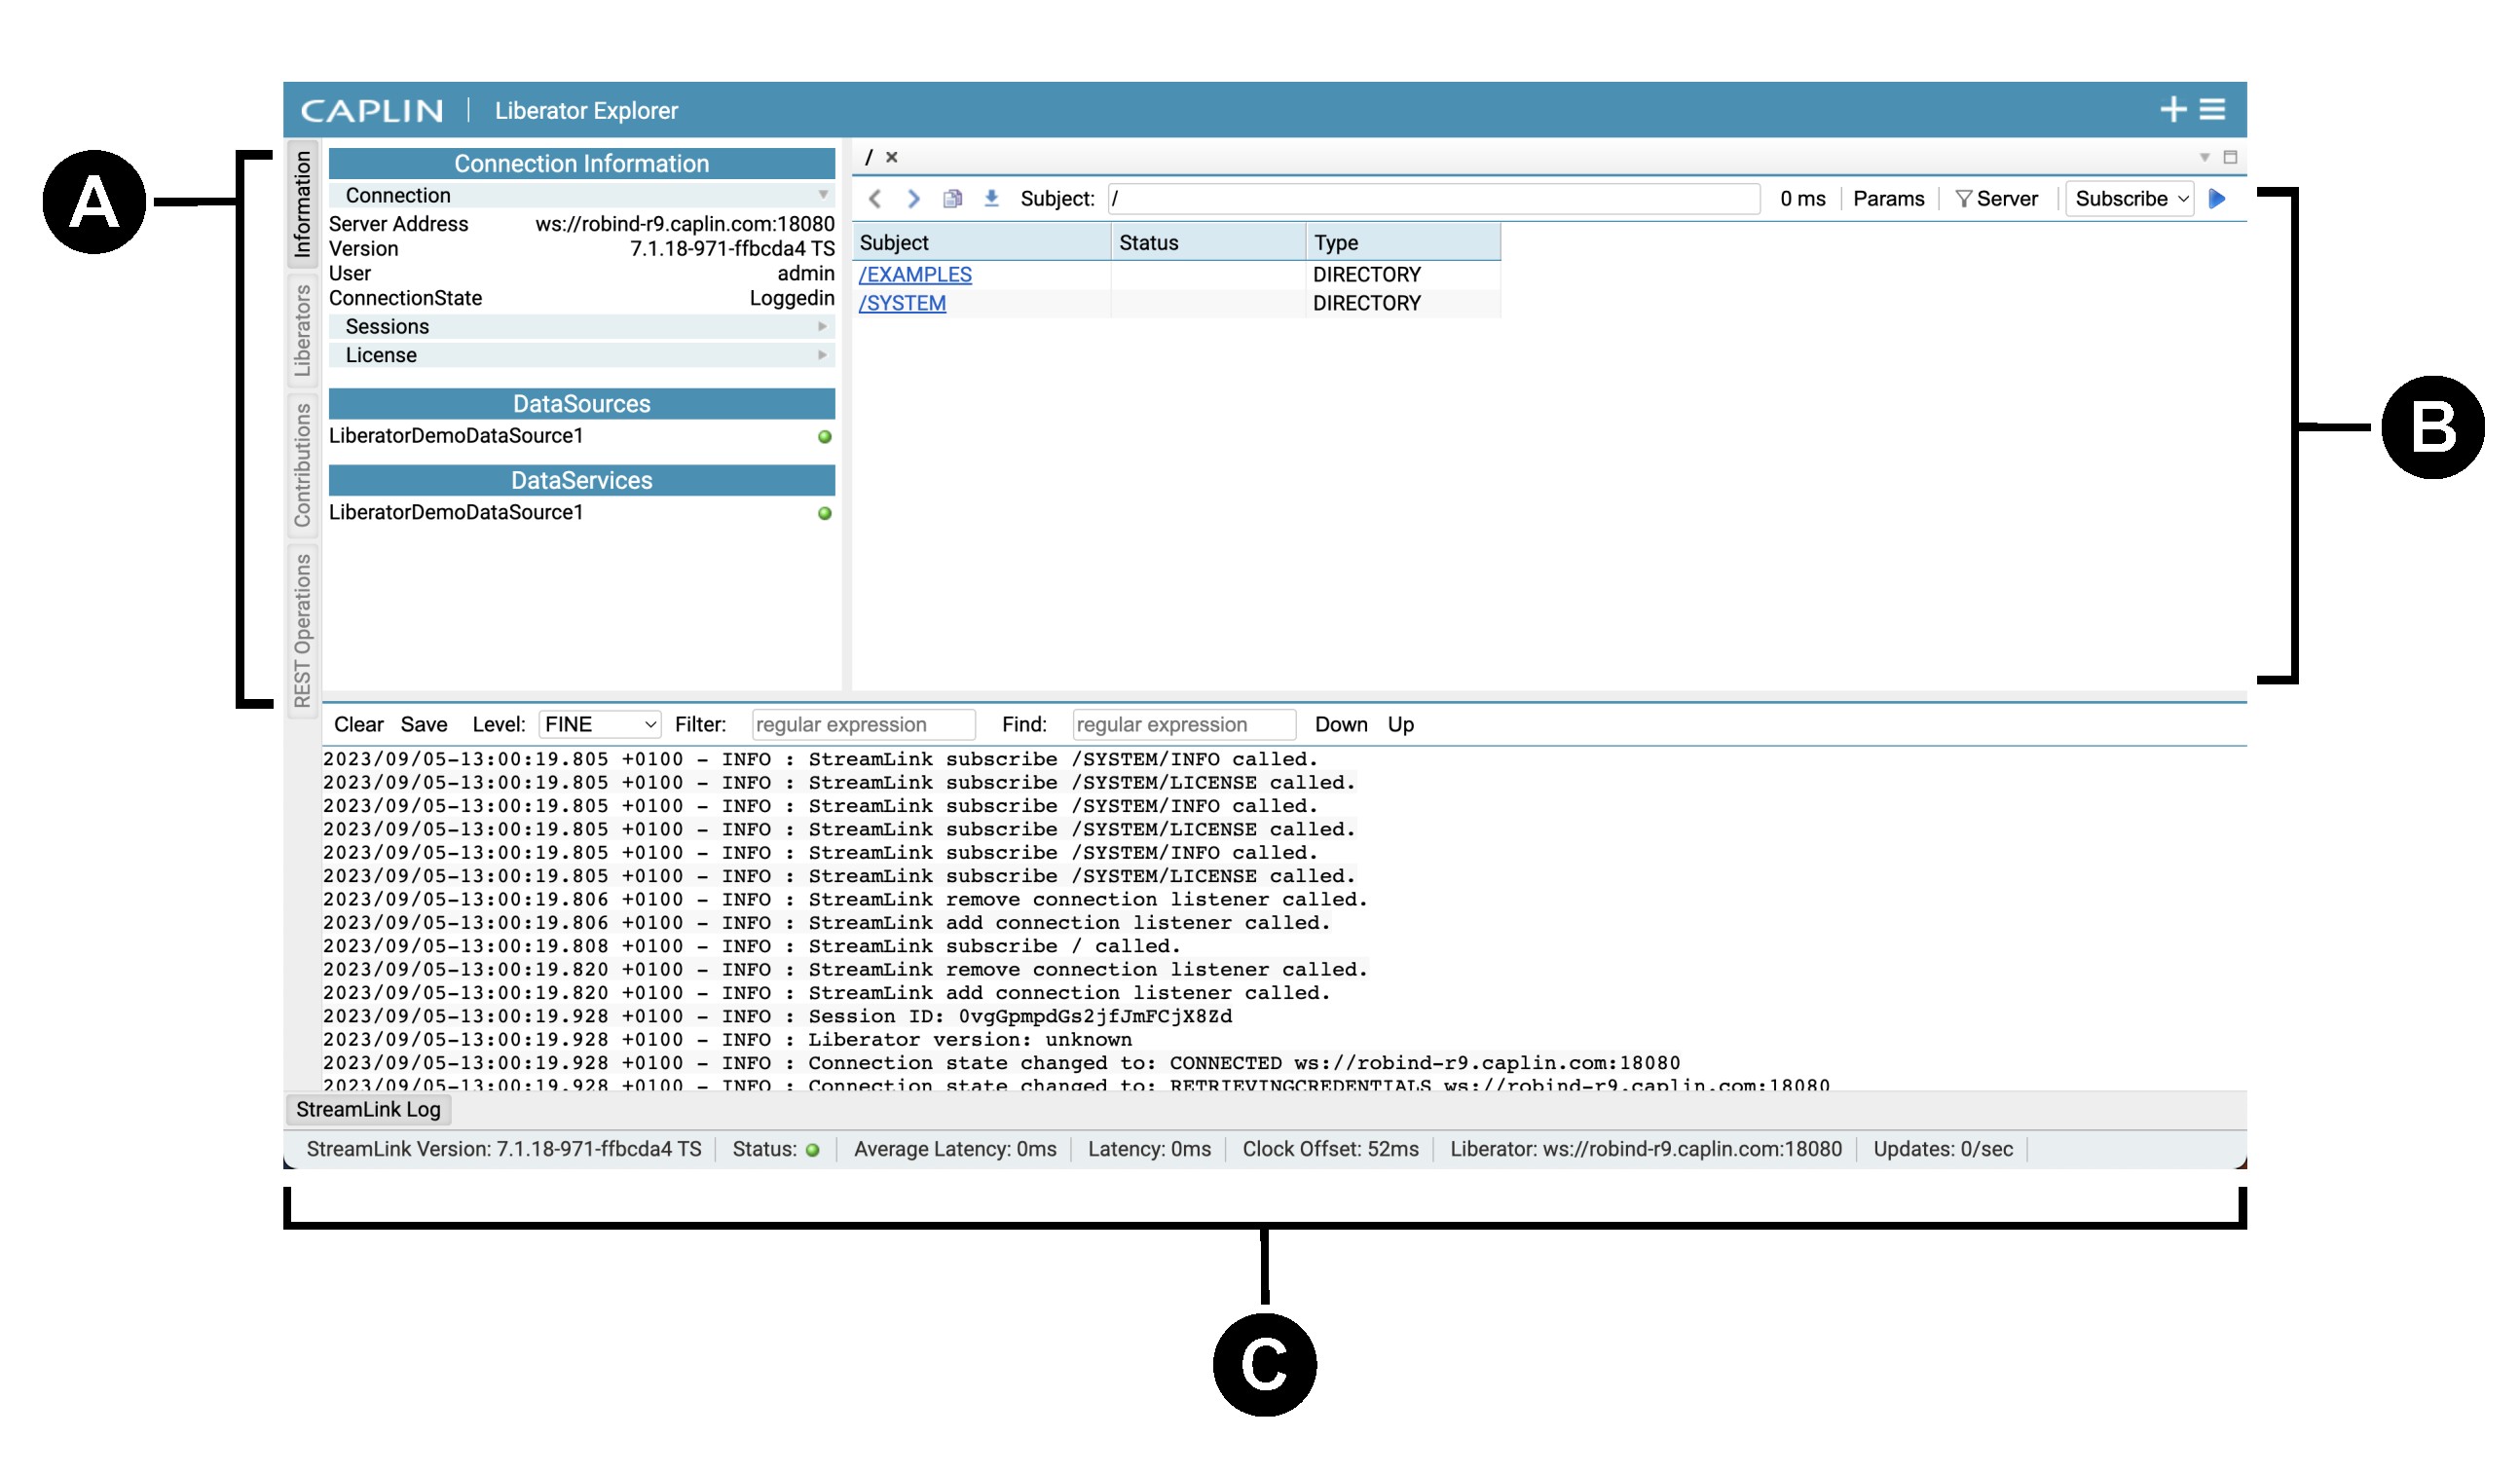Click the 0 ms latency readout
2520x1474 pixels.
(x=1802, y=198)
